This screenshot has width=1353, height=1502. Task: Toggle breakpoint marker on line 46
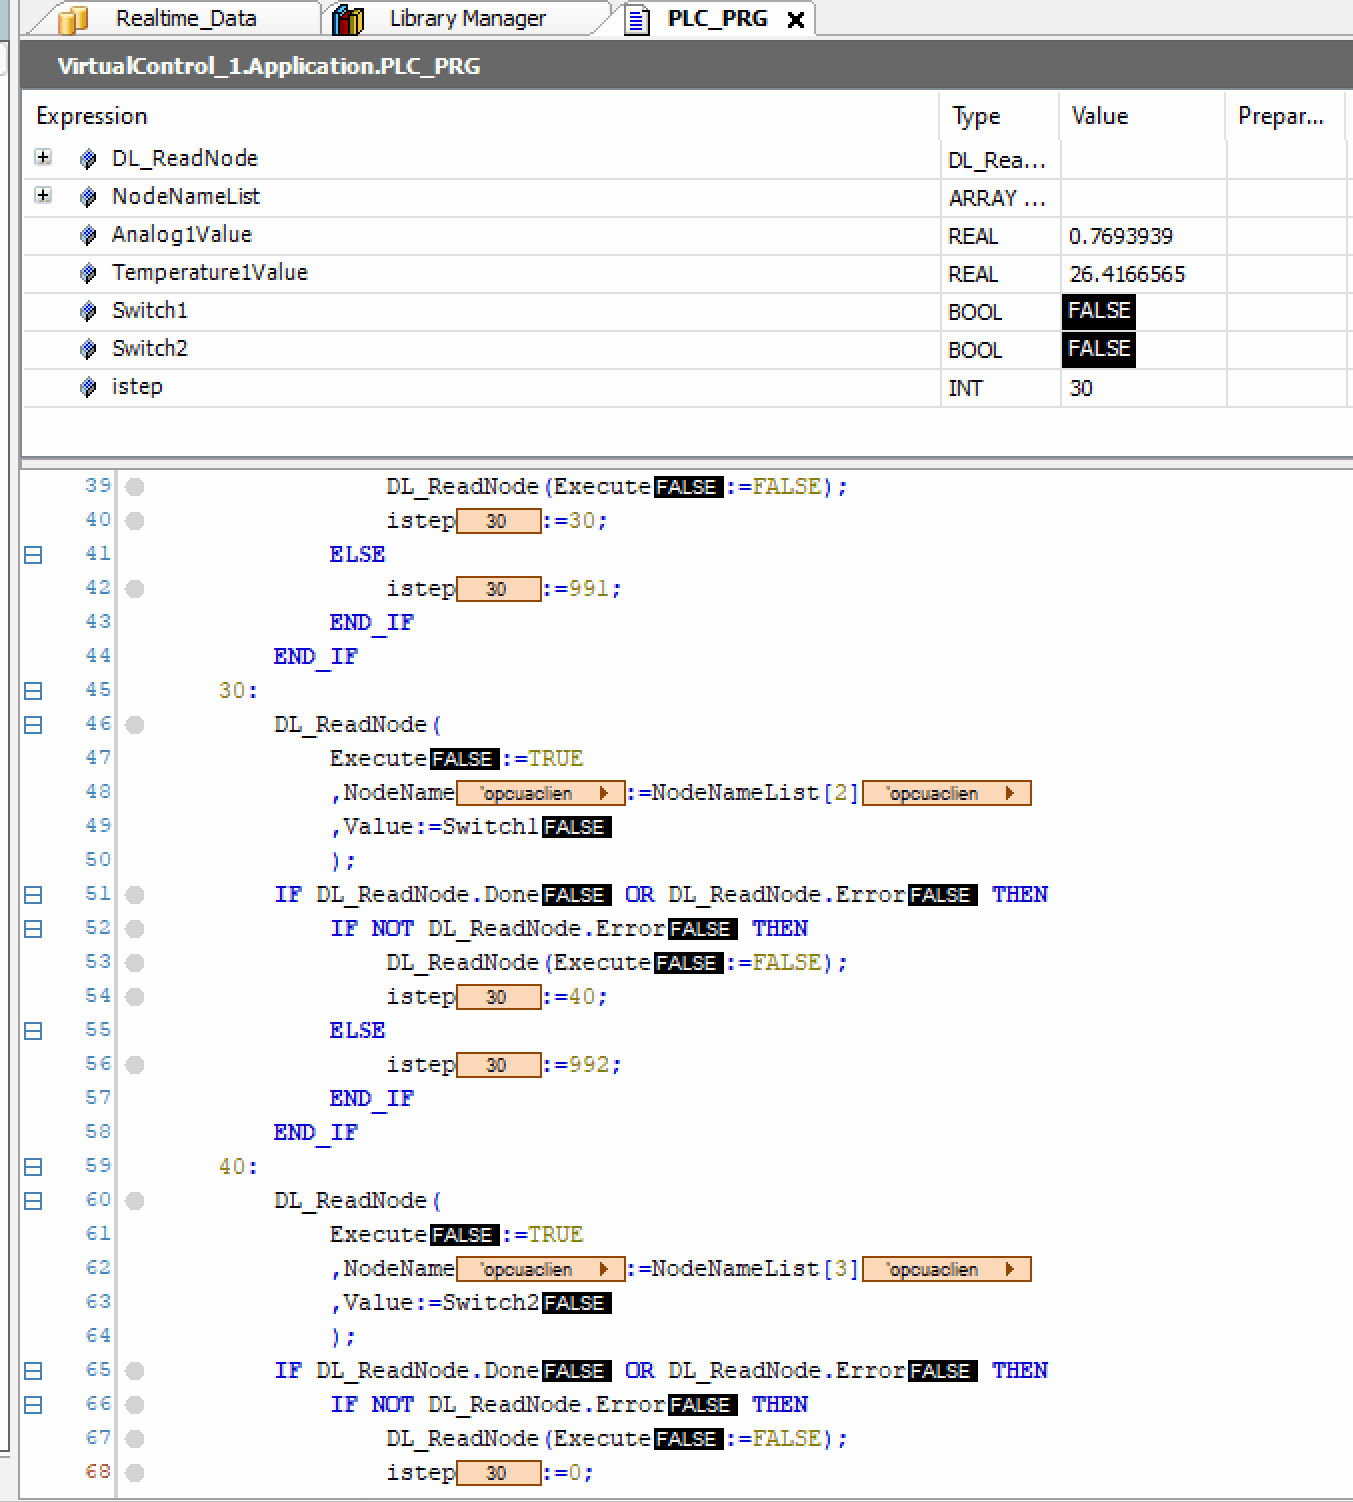click(x=135, y=725)
